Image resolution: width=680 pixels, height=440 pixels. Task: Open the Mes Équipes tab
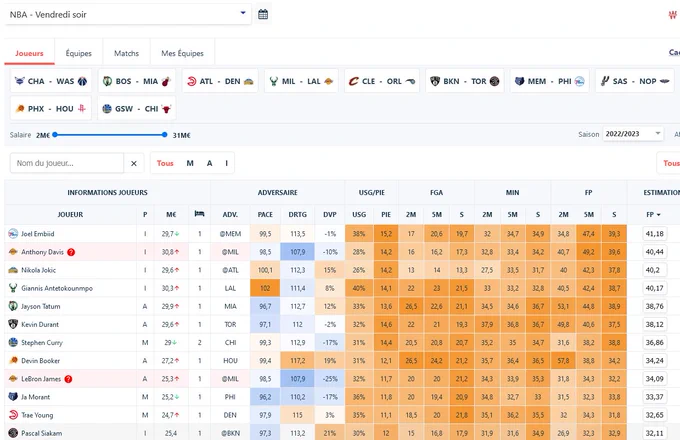coord(182,53)
